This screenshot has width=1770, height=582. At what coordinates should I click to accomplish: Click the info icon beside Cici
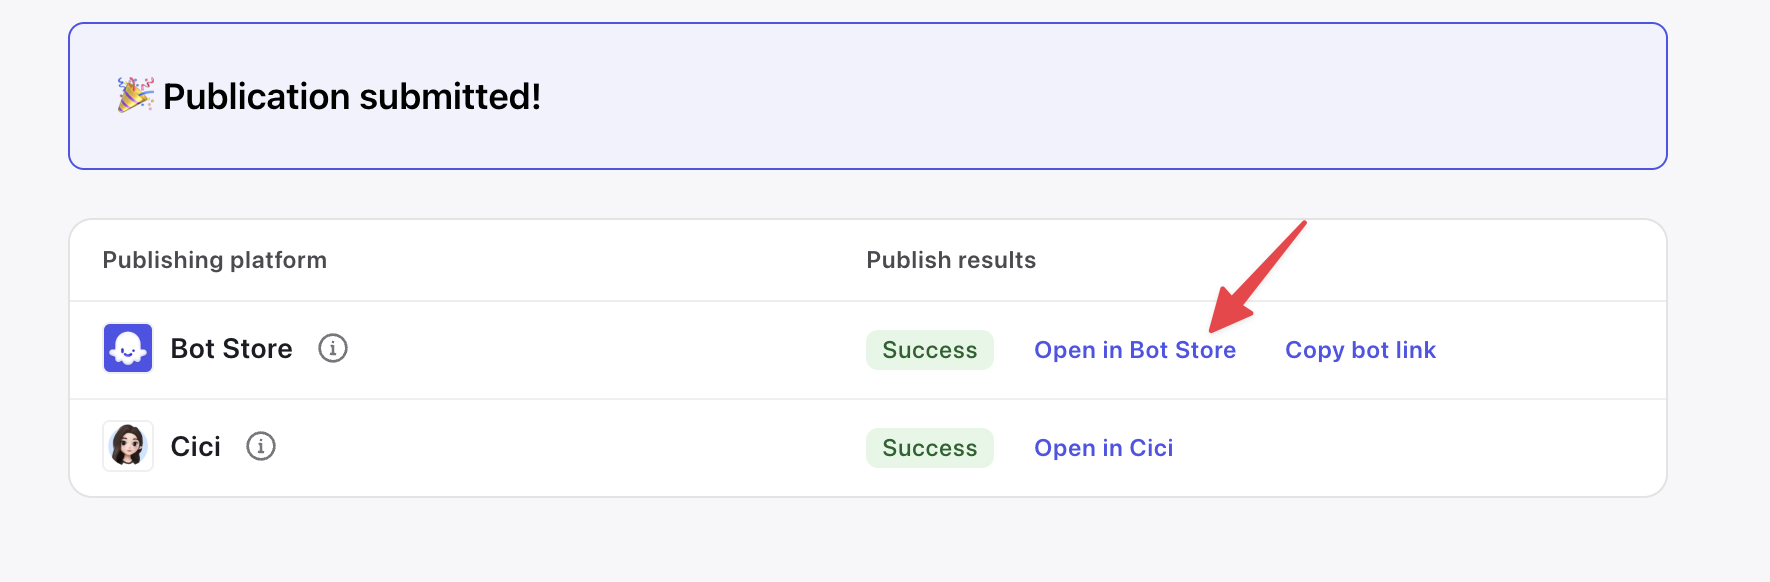click(261, 446)
